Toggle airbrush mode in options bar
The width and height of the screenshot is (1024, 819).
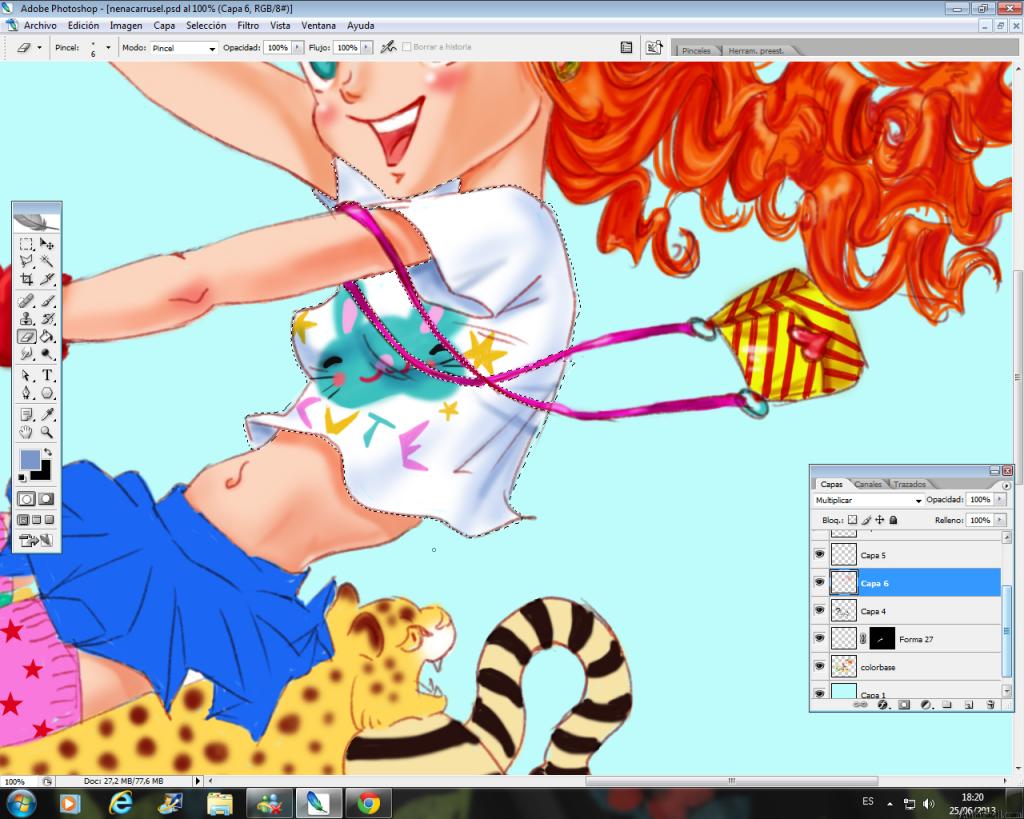tap(389, 47)
